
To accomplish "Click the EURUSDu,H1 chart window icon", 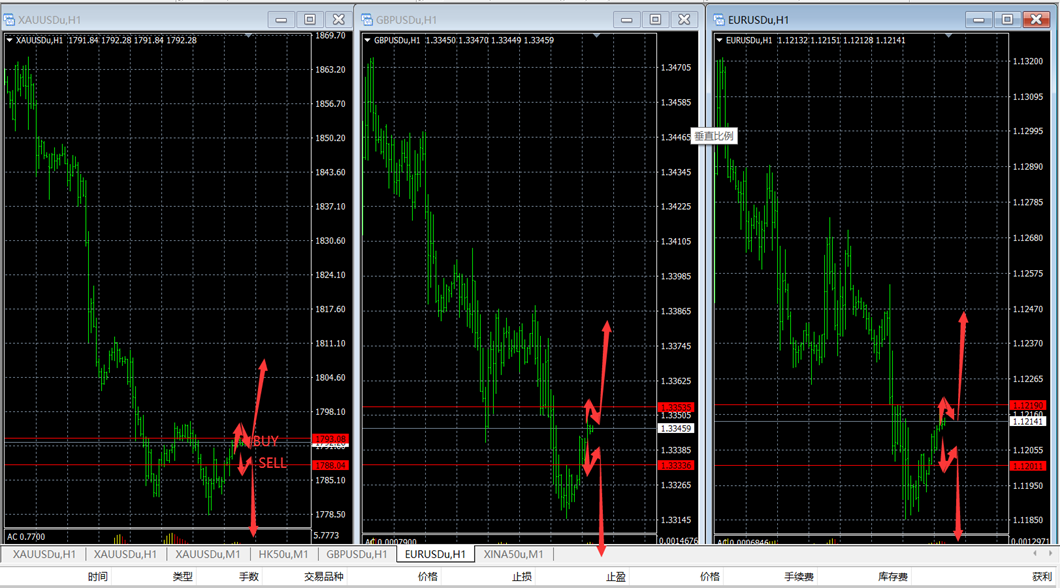I will point(720,20).
